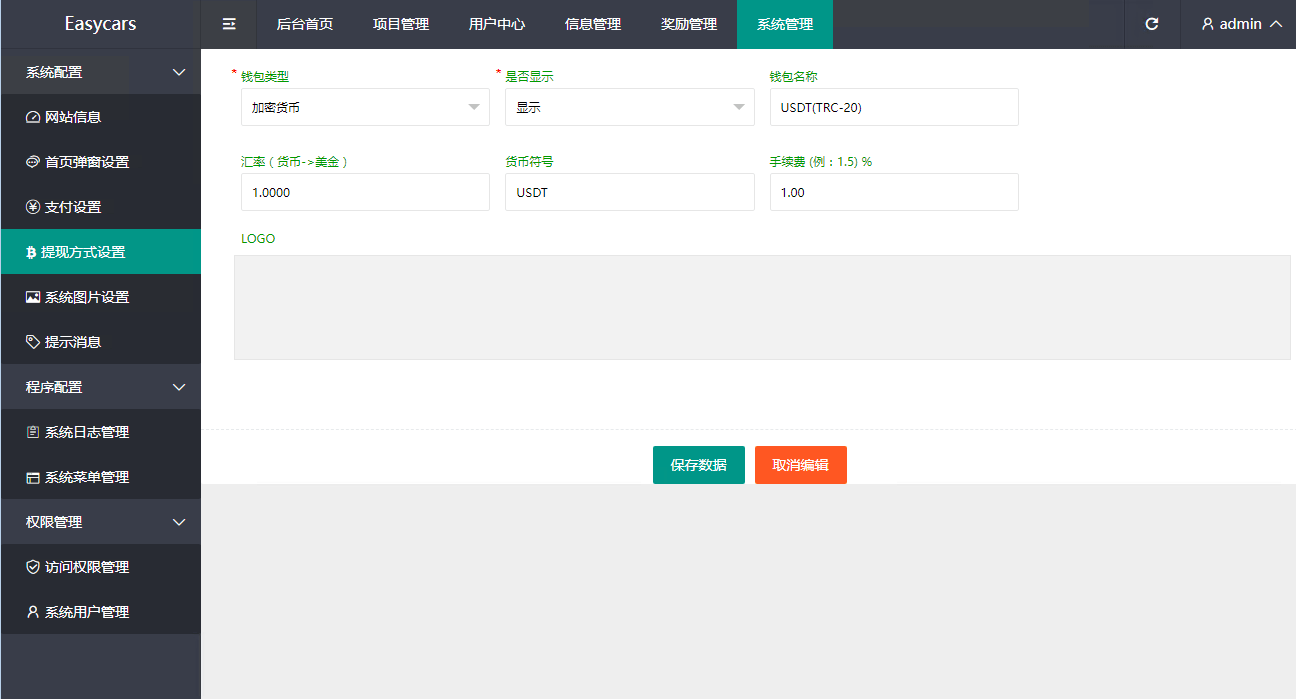The height and width of the screenshot is (699, 1296).
Task: Collapse the sidebar using the hamburger icon
Action: [228, 24]
